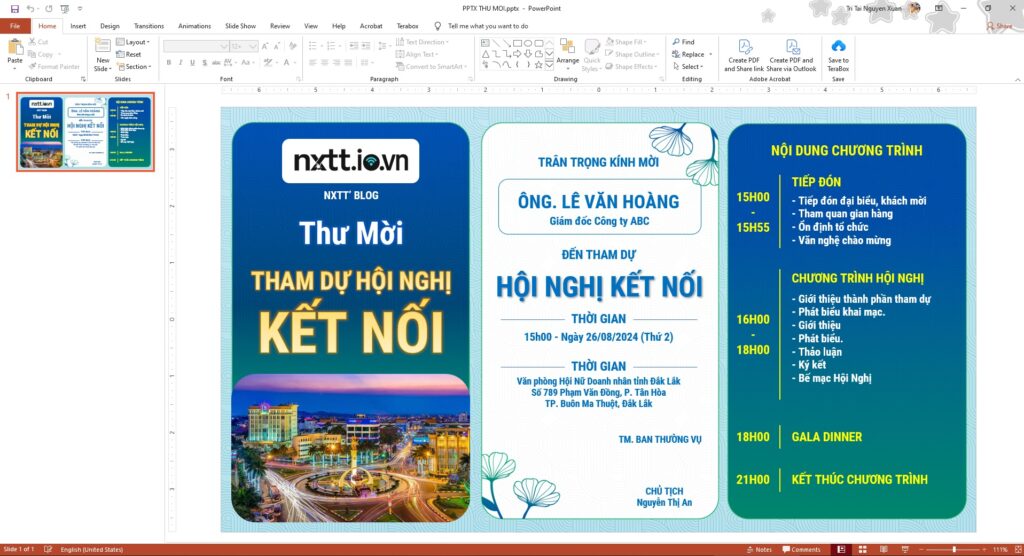
Task: Click the Notes button in status bar
Action: coord(760,549)
